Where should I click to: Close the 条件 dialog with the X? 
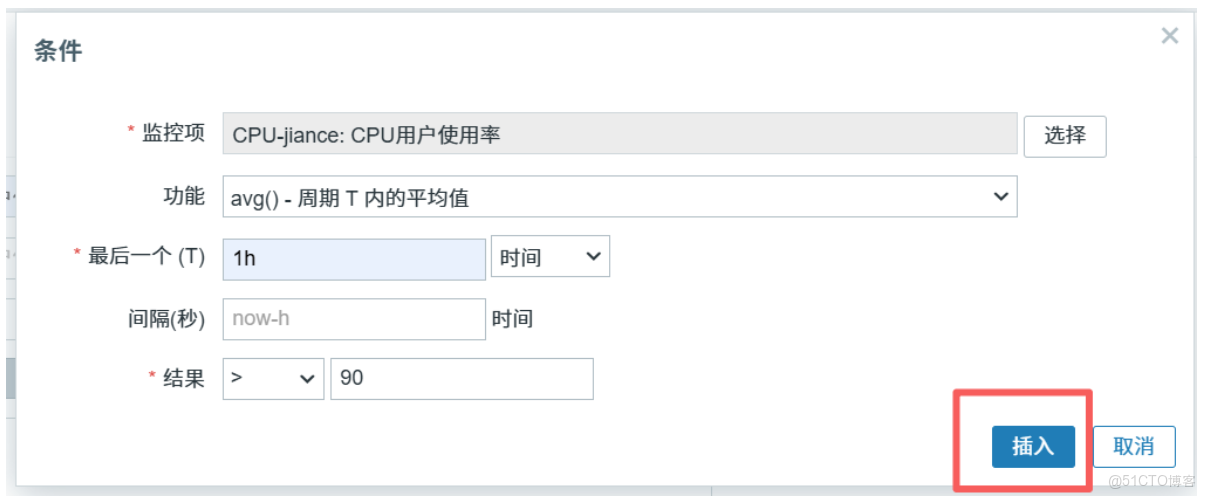tap(1169, 37)
